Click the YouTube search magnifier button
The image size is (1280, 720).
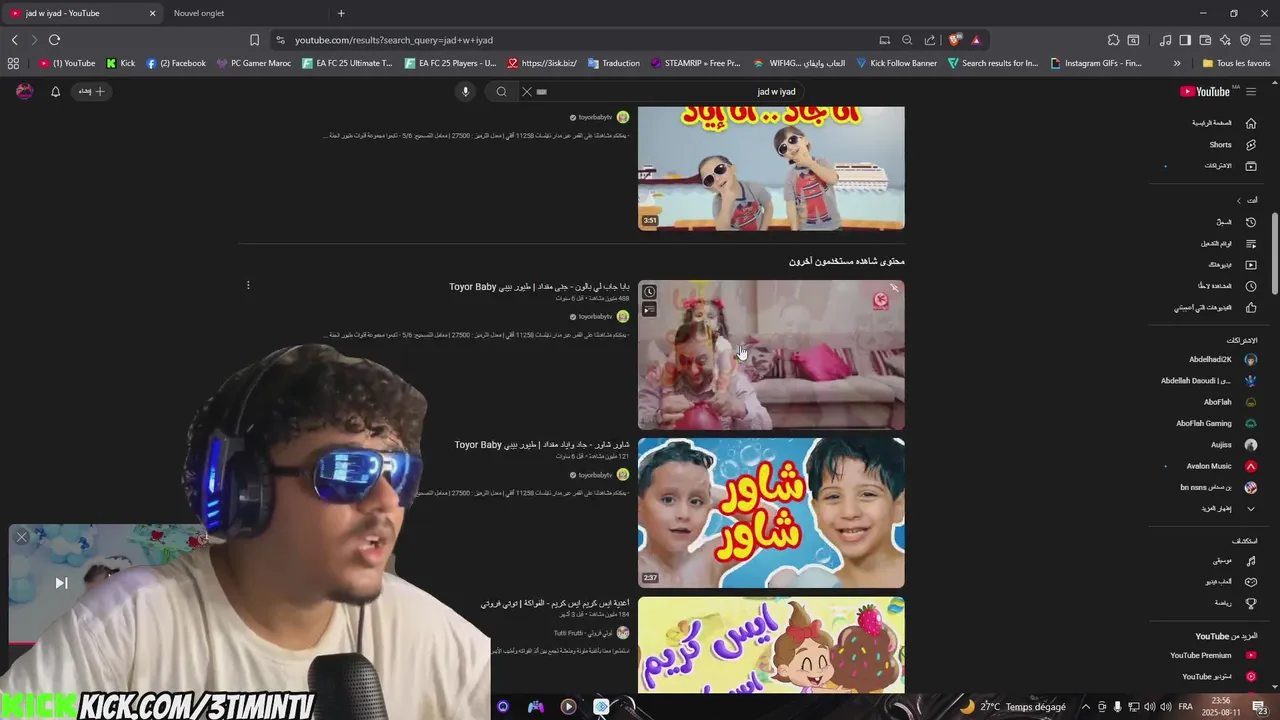501,91
